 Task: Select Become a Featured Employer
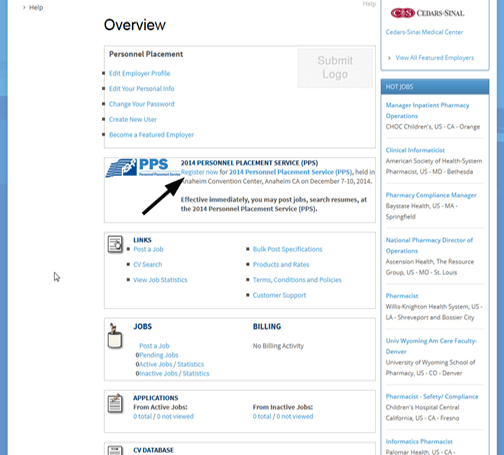click(151, 135)
